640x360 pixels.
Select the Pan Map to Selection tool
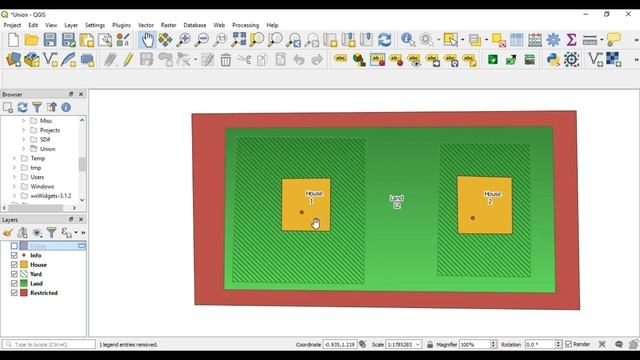[165, 40]
